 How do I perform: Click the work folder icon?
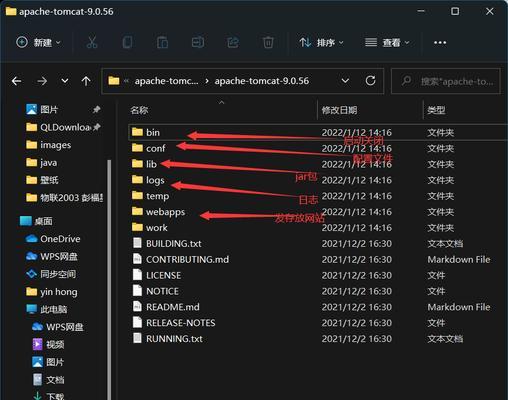137,227
